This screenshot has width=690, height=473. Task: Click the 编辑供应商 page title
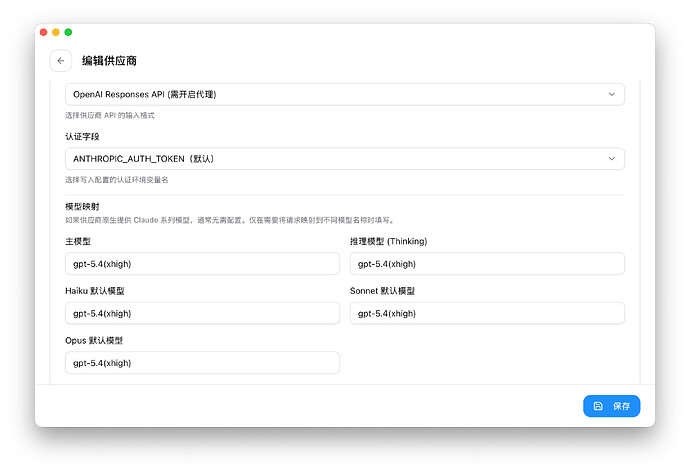coord(109,61)
